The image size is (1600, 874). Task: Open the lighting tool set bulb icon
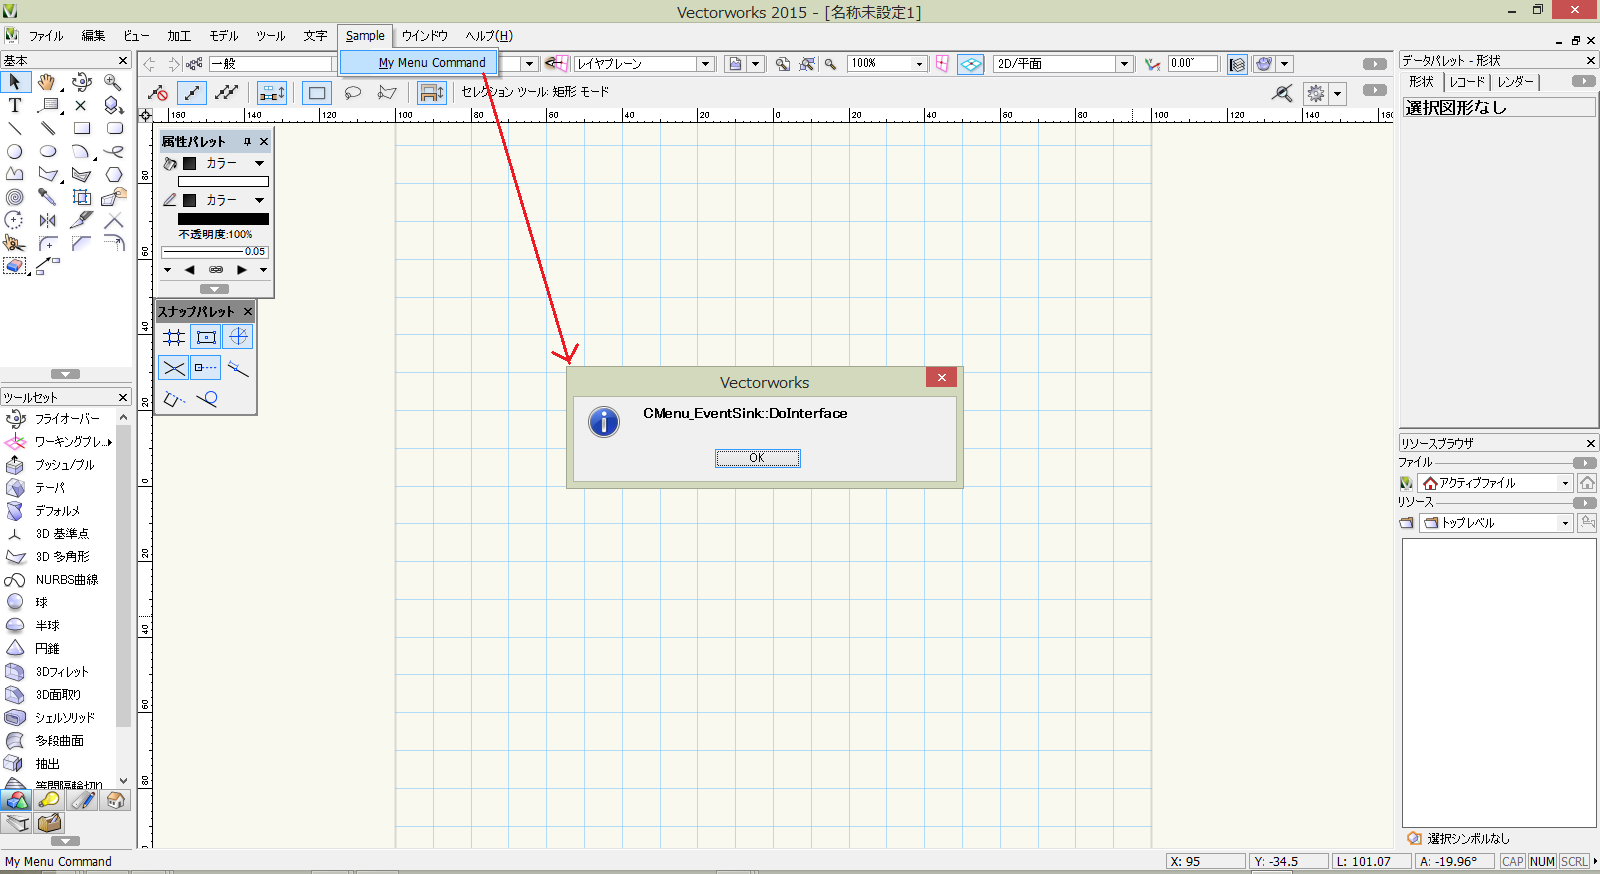click(49, 800)
